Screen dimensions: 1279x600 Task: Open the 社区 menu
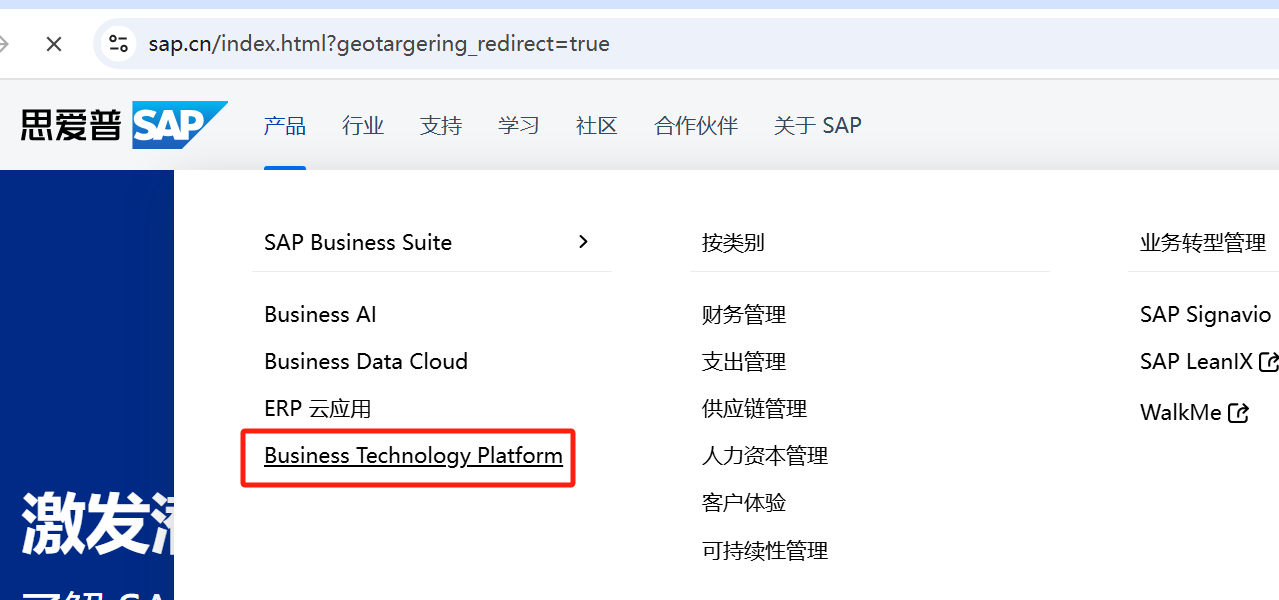pos(597,125)
